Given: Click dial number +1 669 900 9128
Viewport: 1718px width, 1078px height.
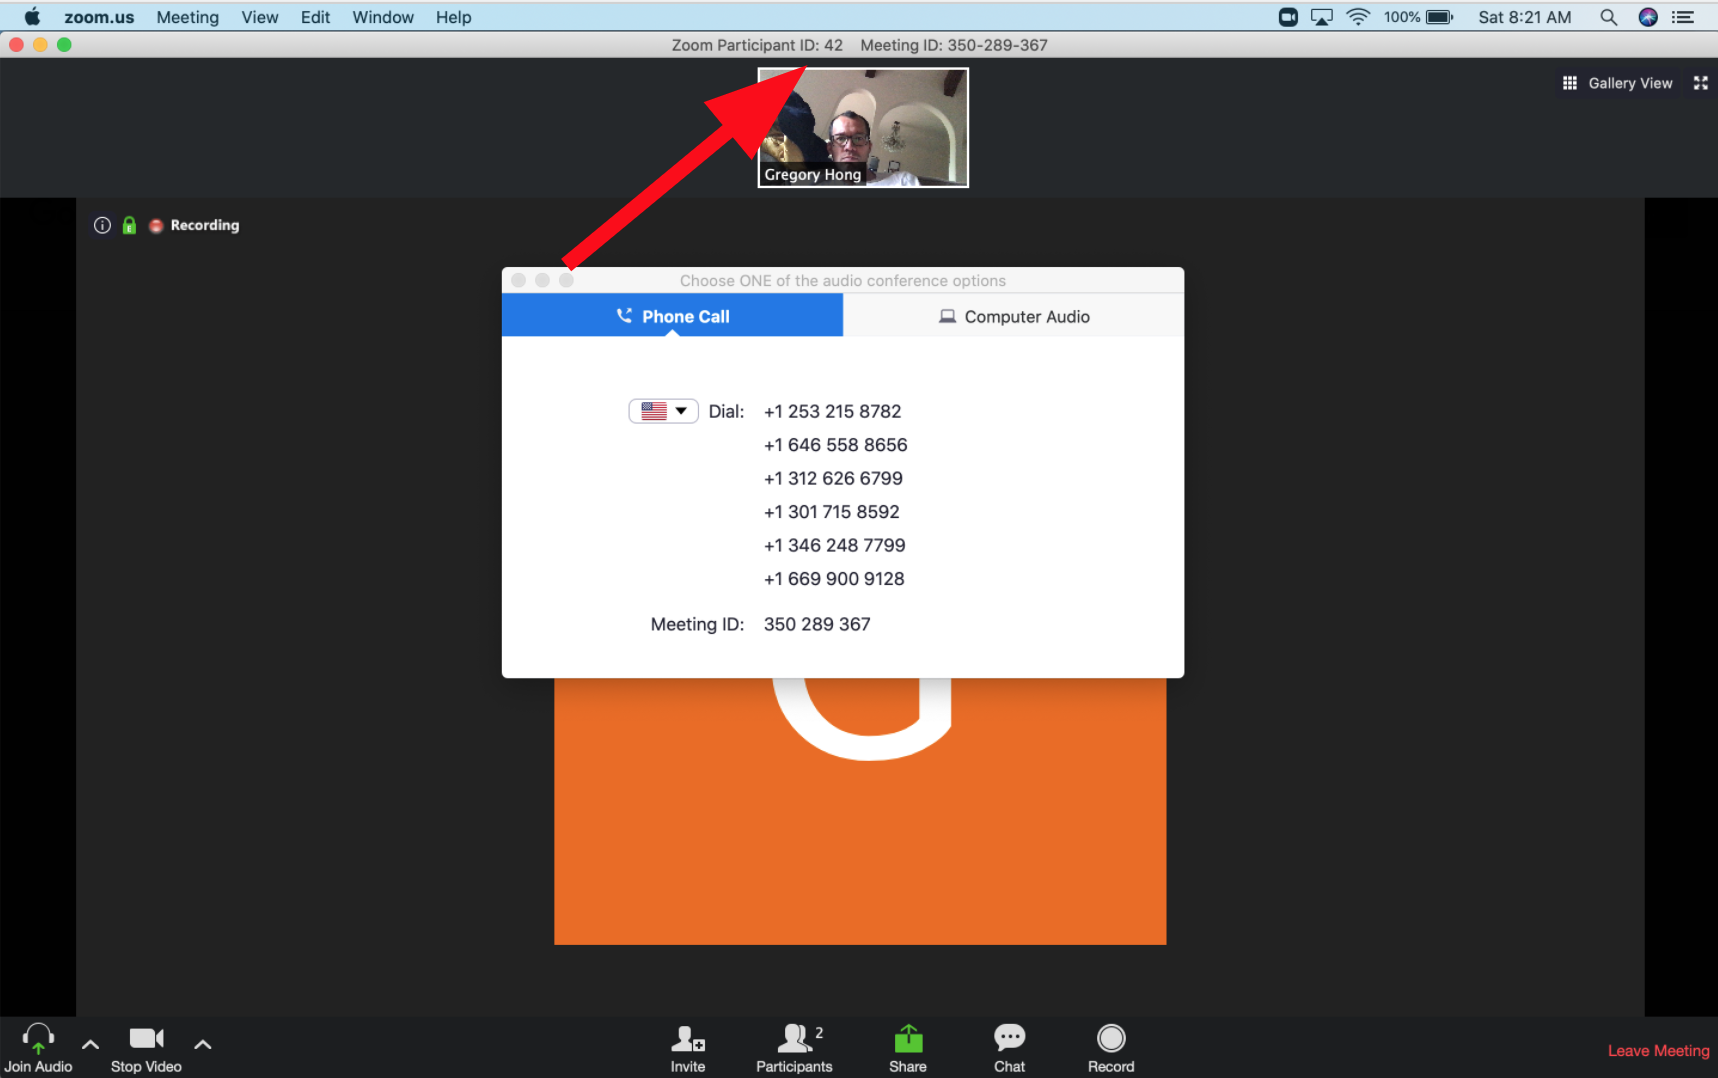Looking at the screenshot, I should coord(834,579).
